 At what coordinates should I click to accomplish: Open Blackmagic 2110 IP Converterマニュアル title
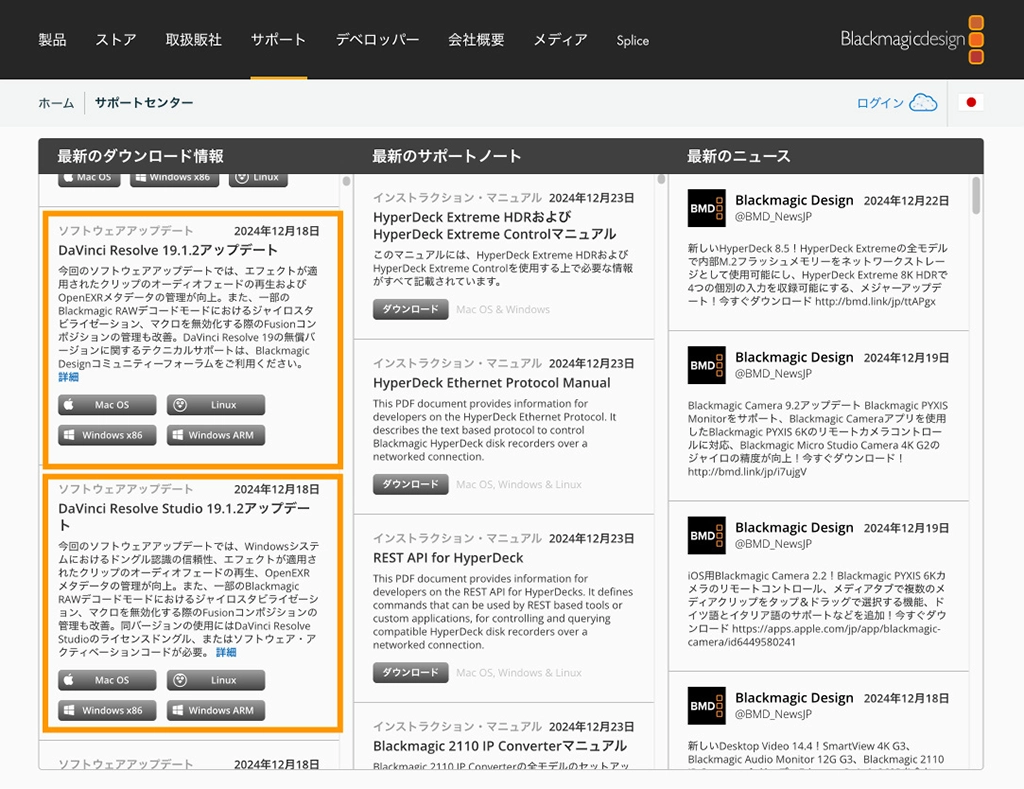pyautogui.click(x=500, y=746)
